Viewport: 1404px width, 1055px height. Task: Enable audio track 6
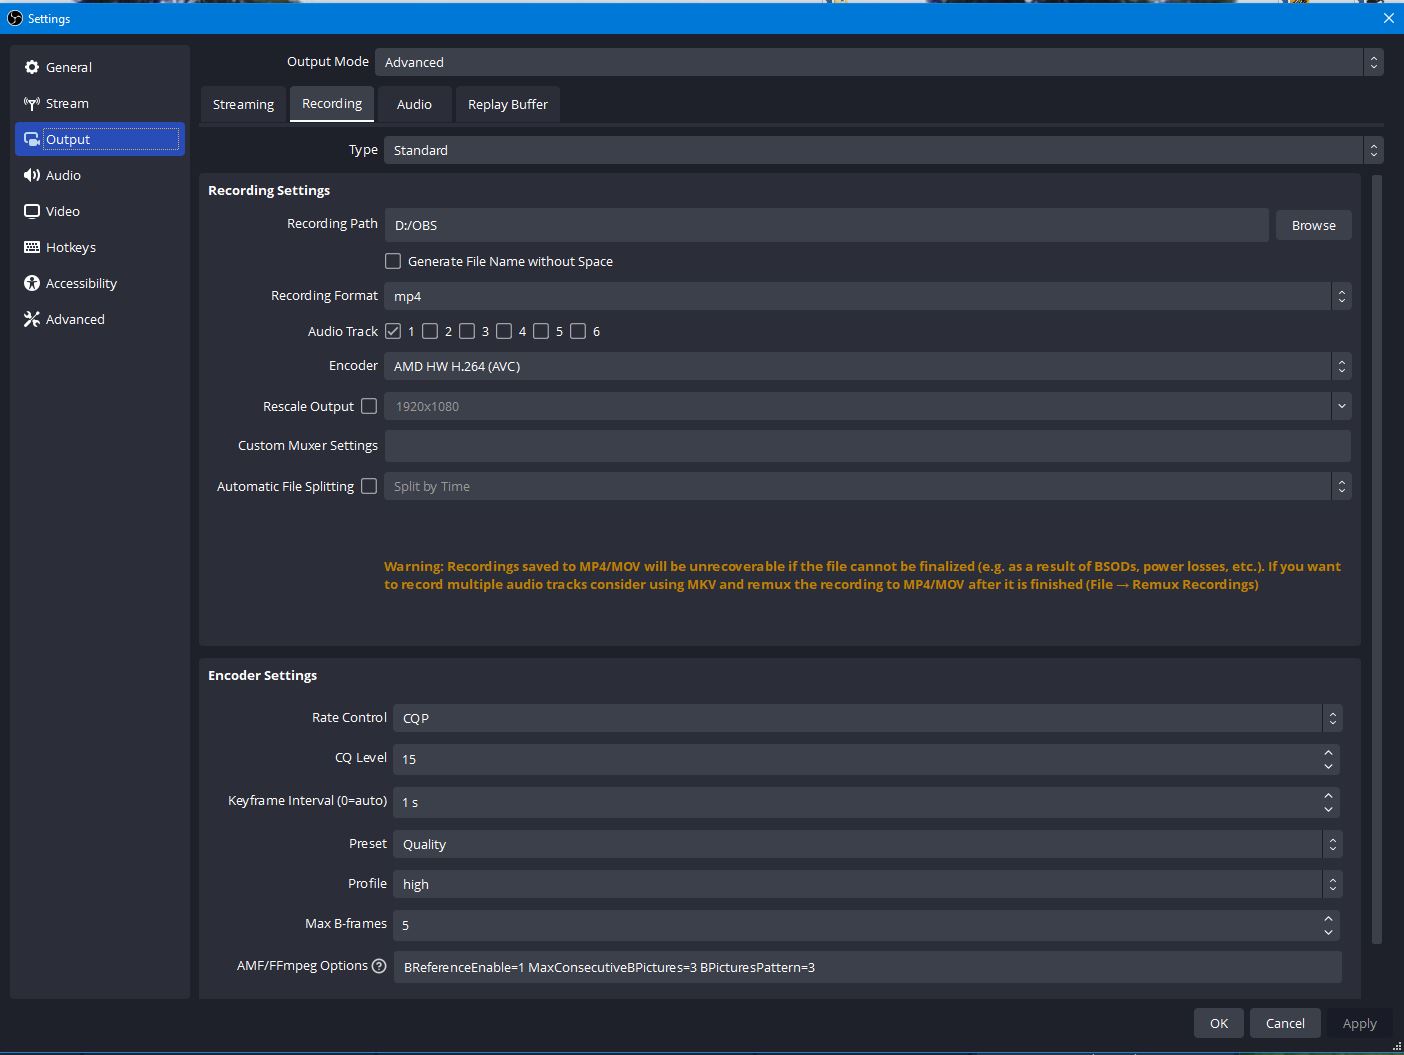click(x=578, y=331)
